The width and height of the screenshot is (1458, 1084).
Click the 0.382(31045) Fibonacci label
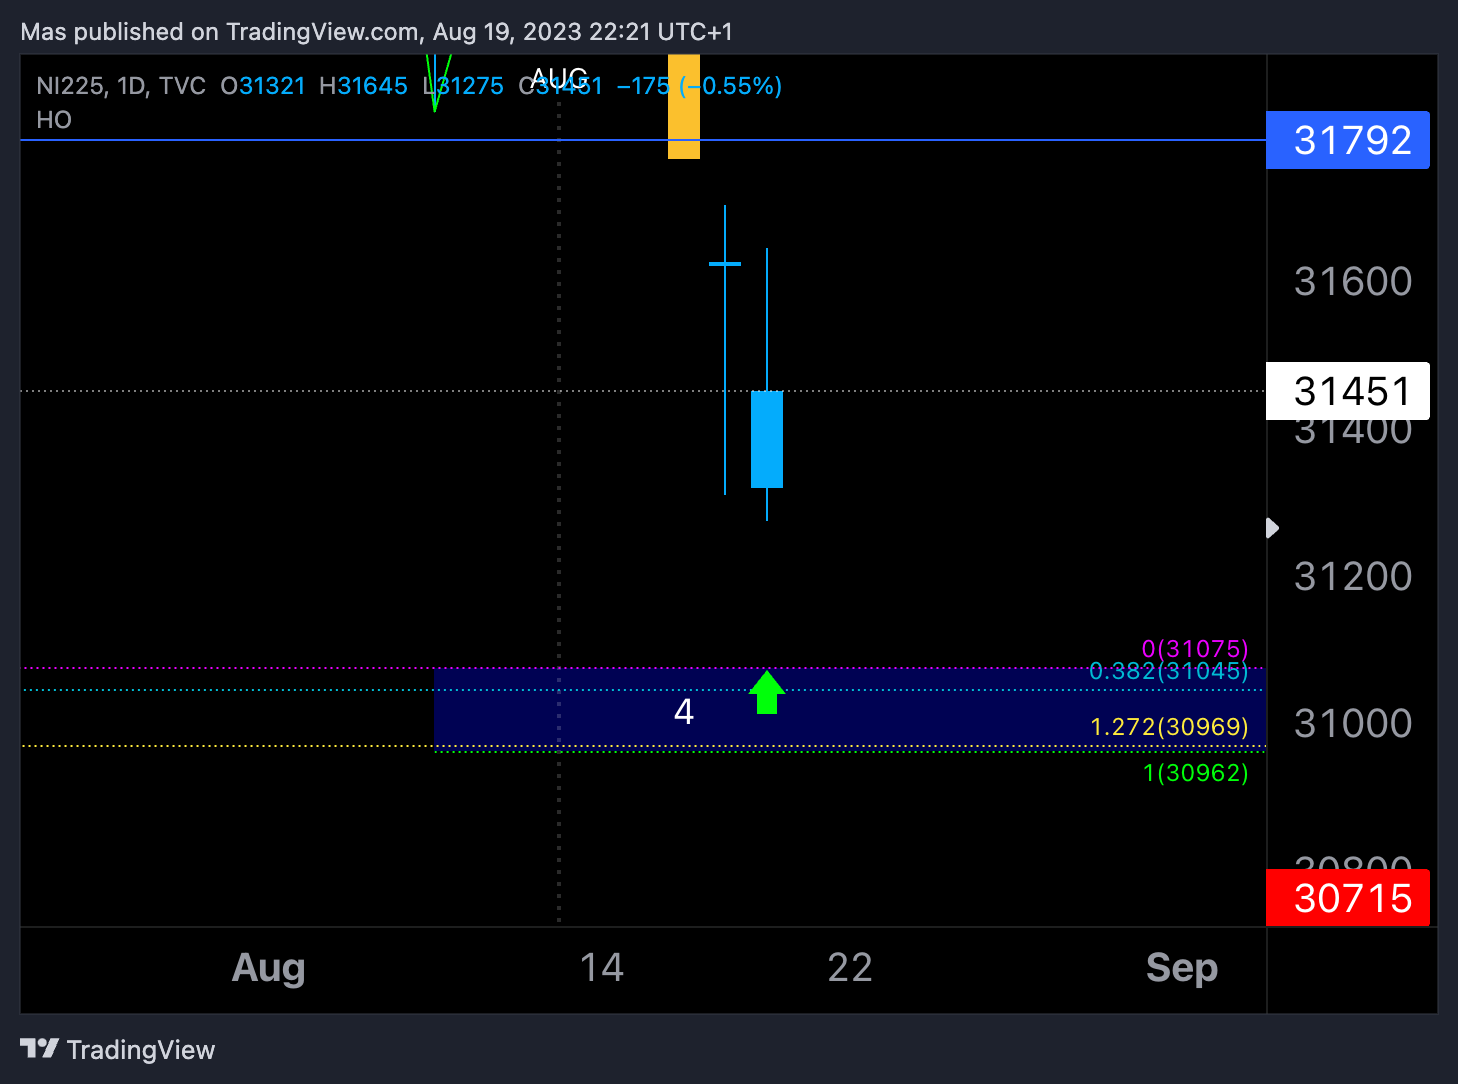tap(1169, 671)
